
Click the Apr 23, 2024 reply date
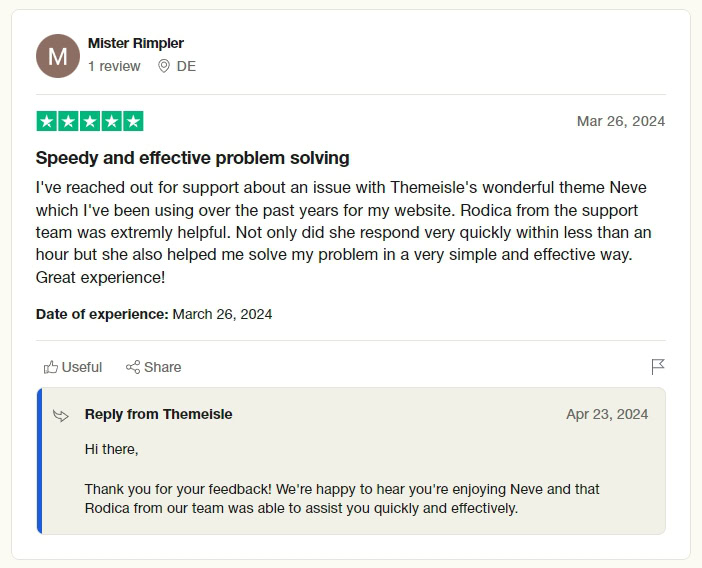(607, 414)
